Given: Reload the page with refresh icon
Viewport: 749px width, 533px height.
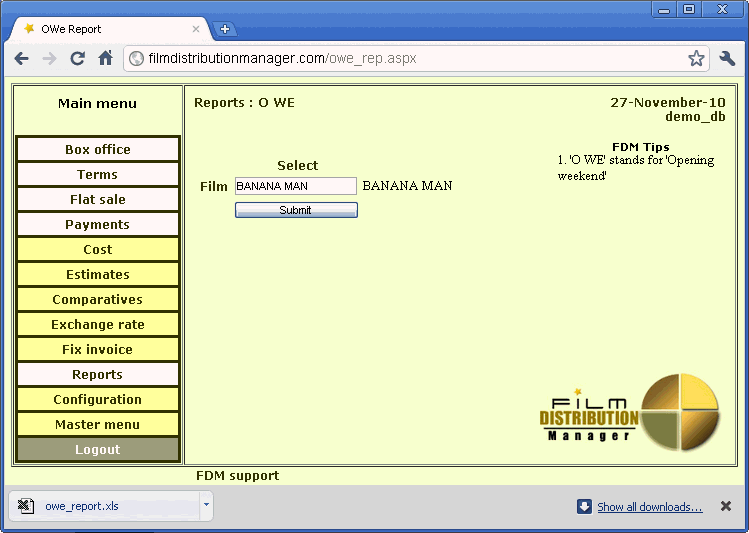Looking at the screenshot, I should (77, 58).
